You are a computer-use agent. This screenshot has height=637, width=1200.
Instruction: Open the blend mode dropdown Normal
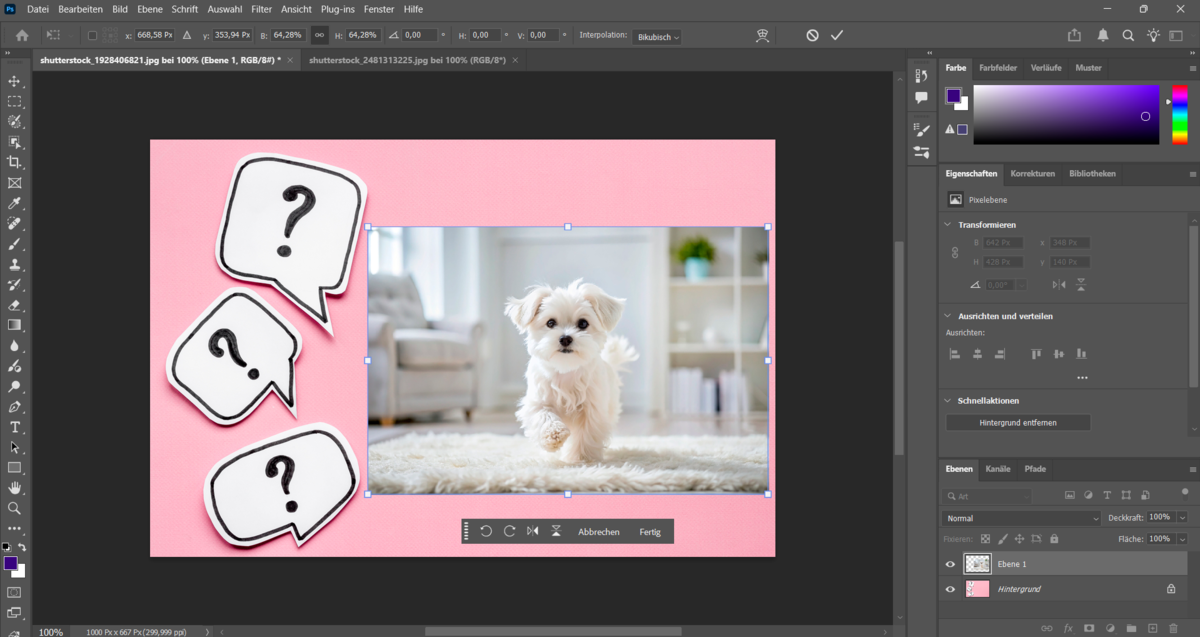(1020, 518)
